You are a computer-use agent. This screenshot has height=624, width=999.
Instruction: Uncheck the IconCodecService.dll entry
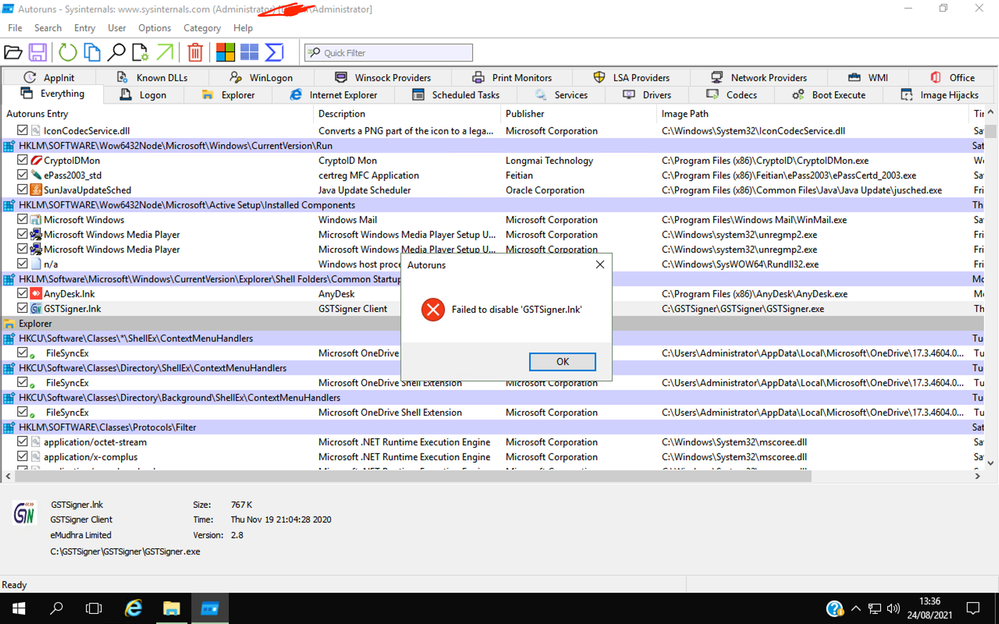coord(22,130)
